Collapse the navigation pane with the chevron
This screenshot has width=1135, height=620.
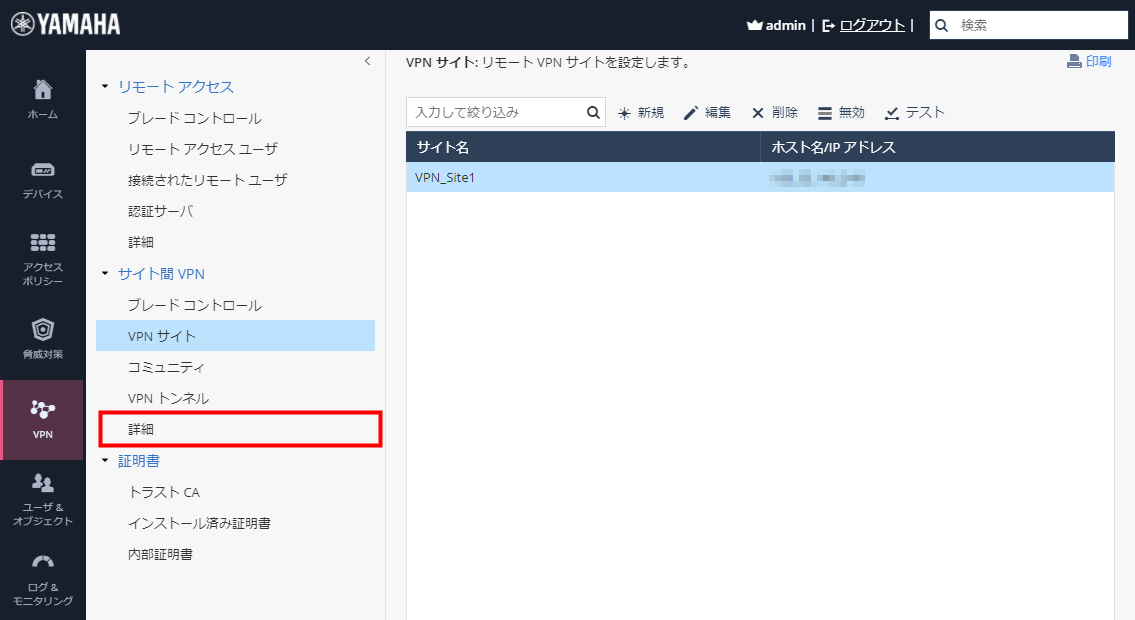[x=367, y=59]
